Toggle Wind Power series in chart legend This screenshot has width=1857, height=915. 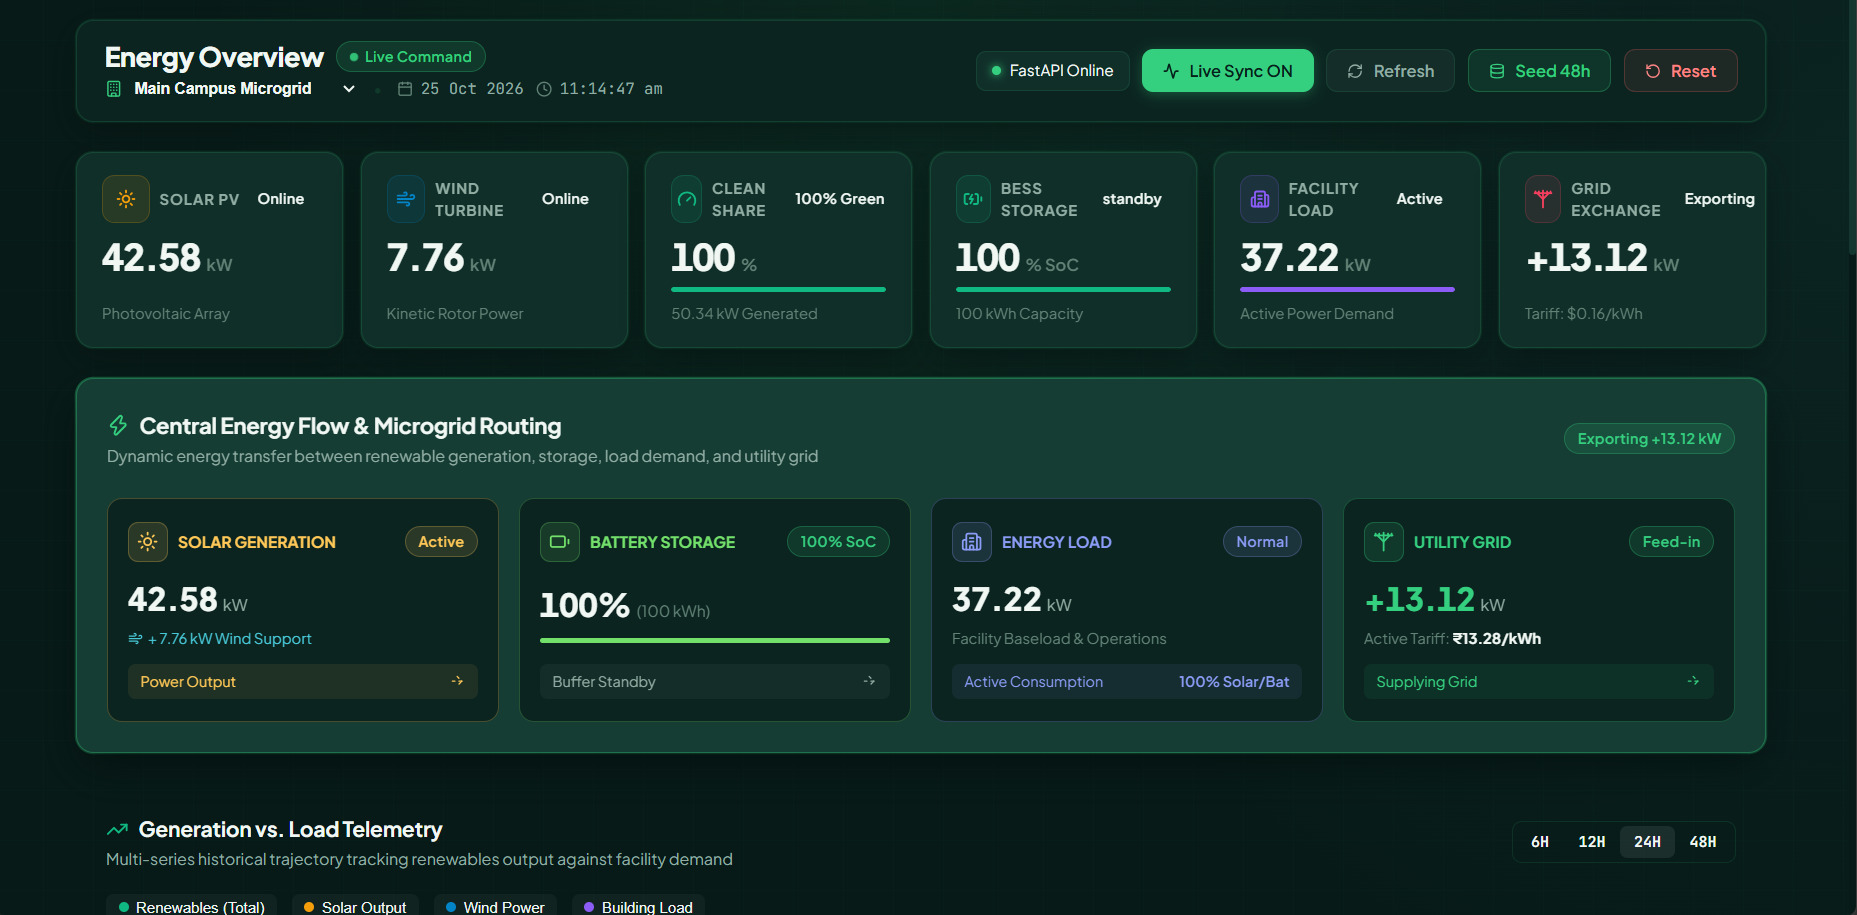495,906
